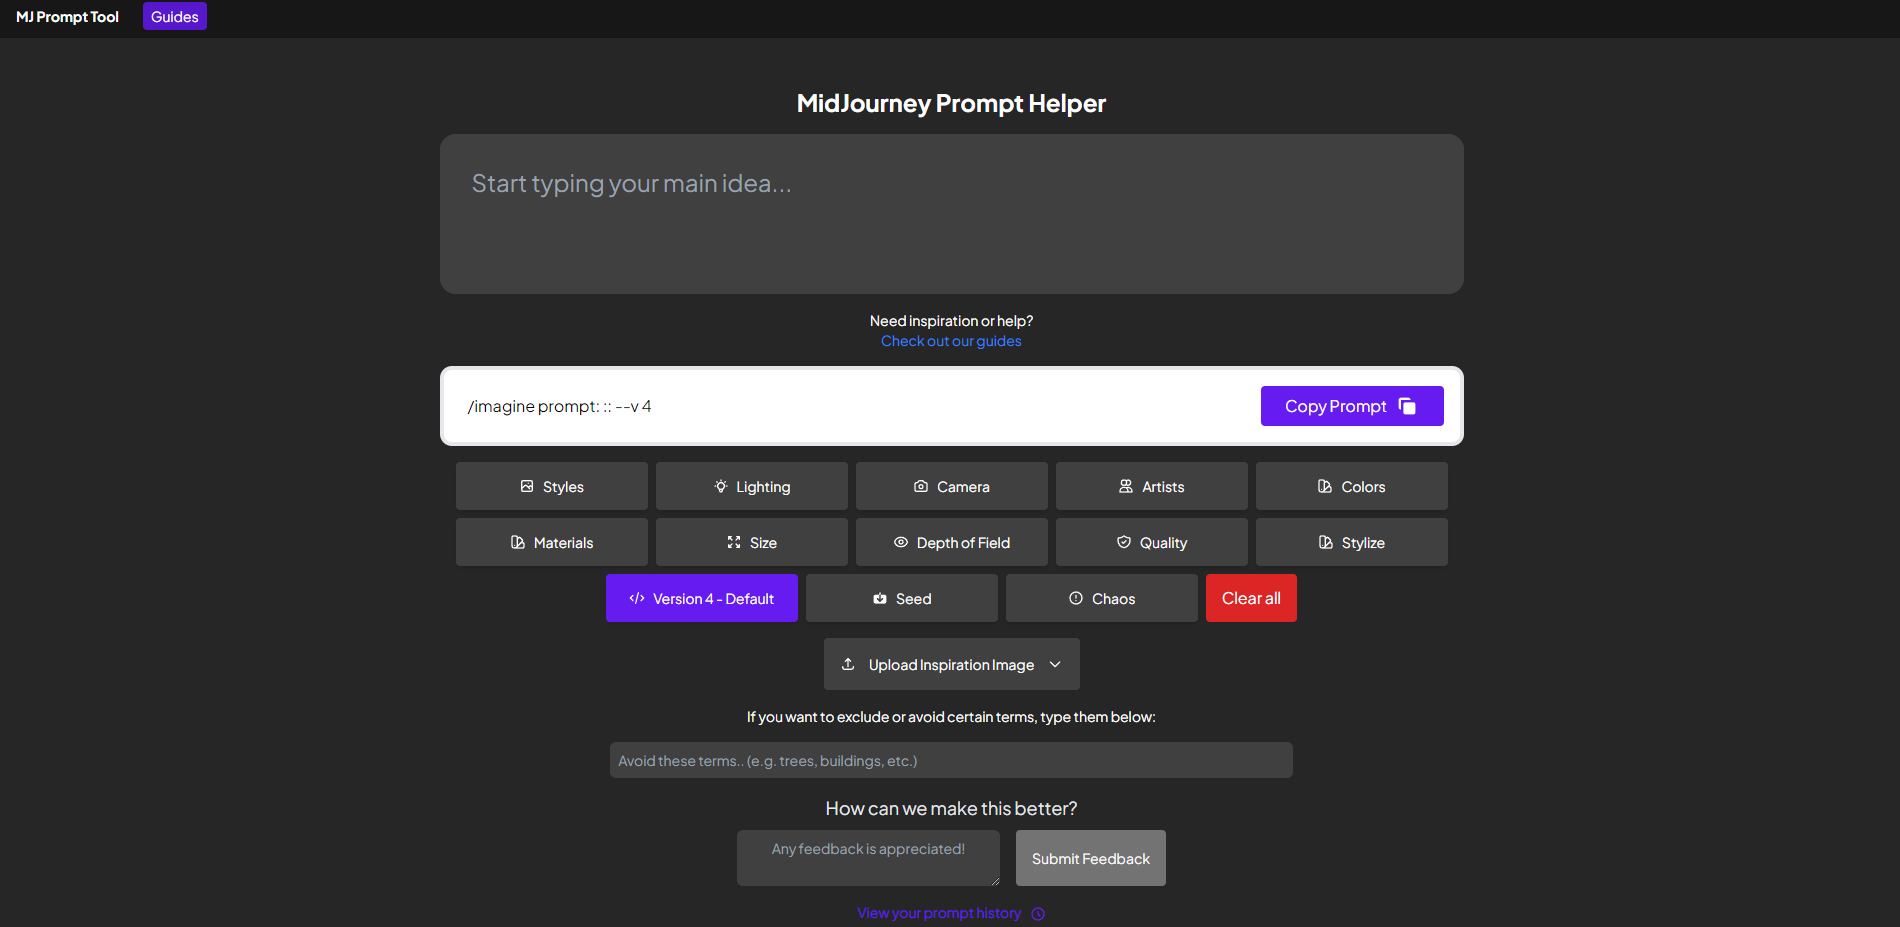This screenshot has height=927, width=1900.
Task: Click the copy icon on Copy Prompt
Action: [1407, 406]
